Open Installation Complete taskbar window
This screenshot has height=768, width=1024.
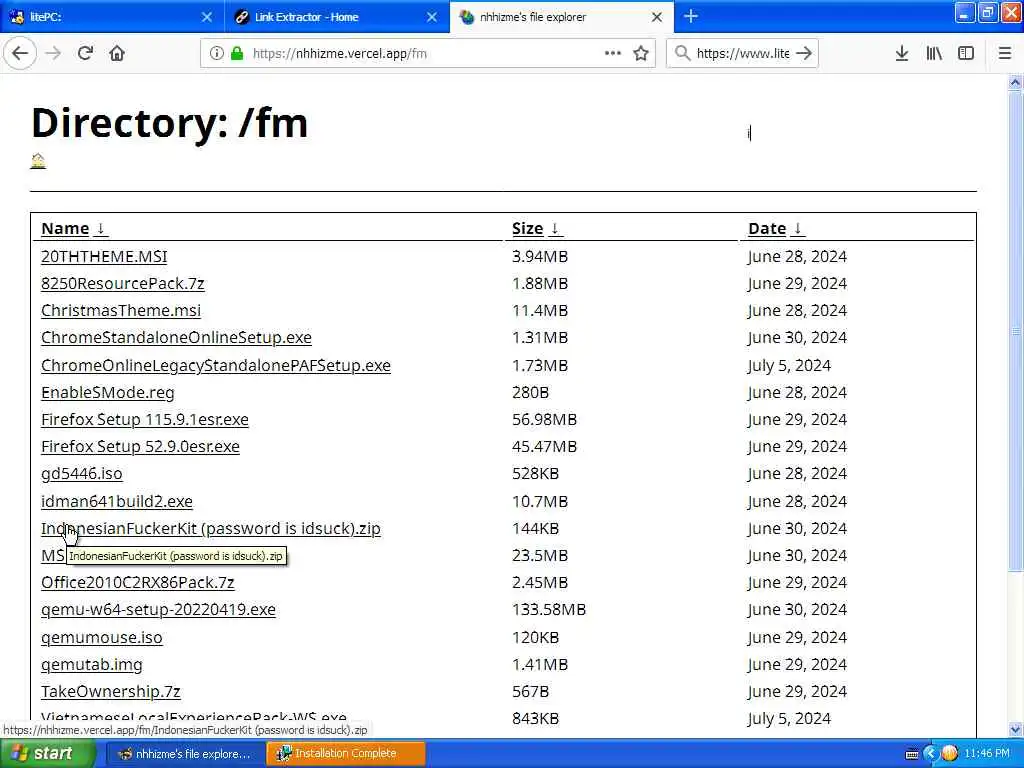[345, 754]
